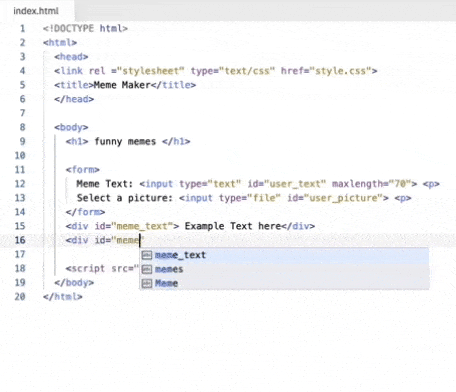Pick the Meme autocomplete suggestion

pos(284,283)
